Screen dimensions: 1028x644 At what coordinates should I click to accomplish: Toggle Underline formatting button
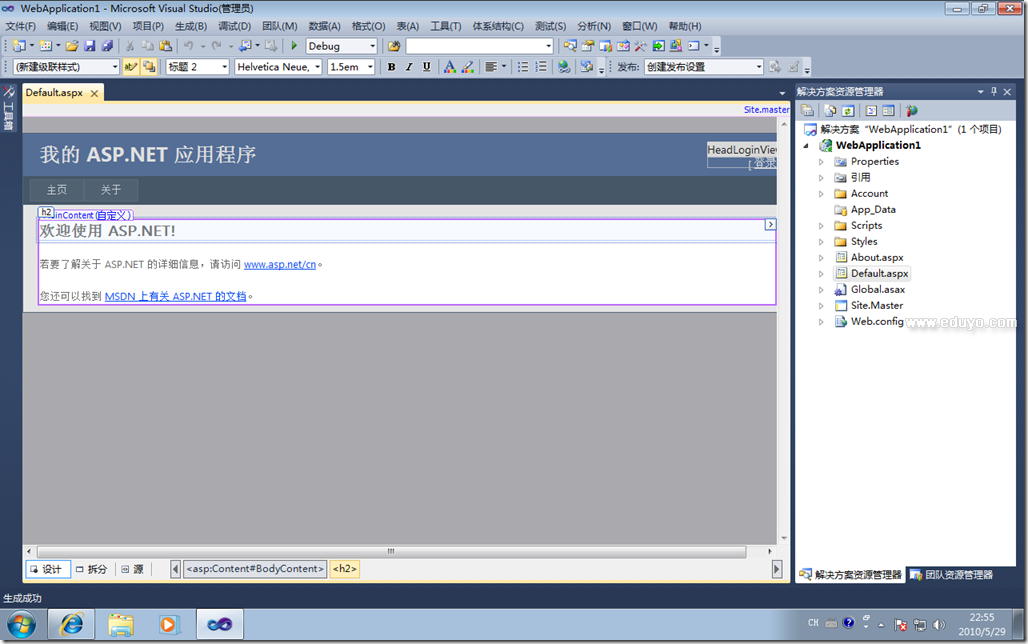click(x=427, y=67)
